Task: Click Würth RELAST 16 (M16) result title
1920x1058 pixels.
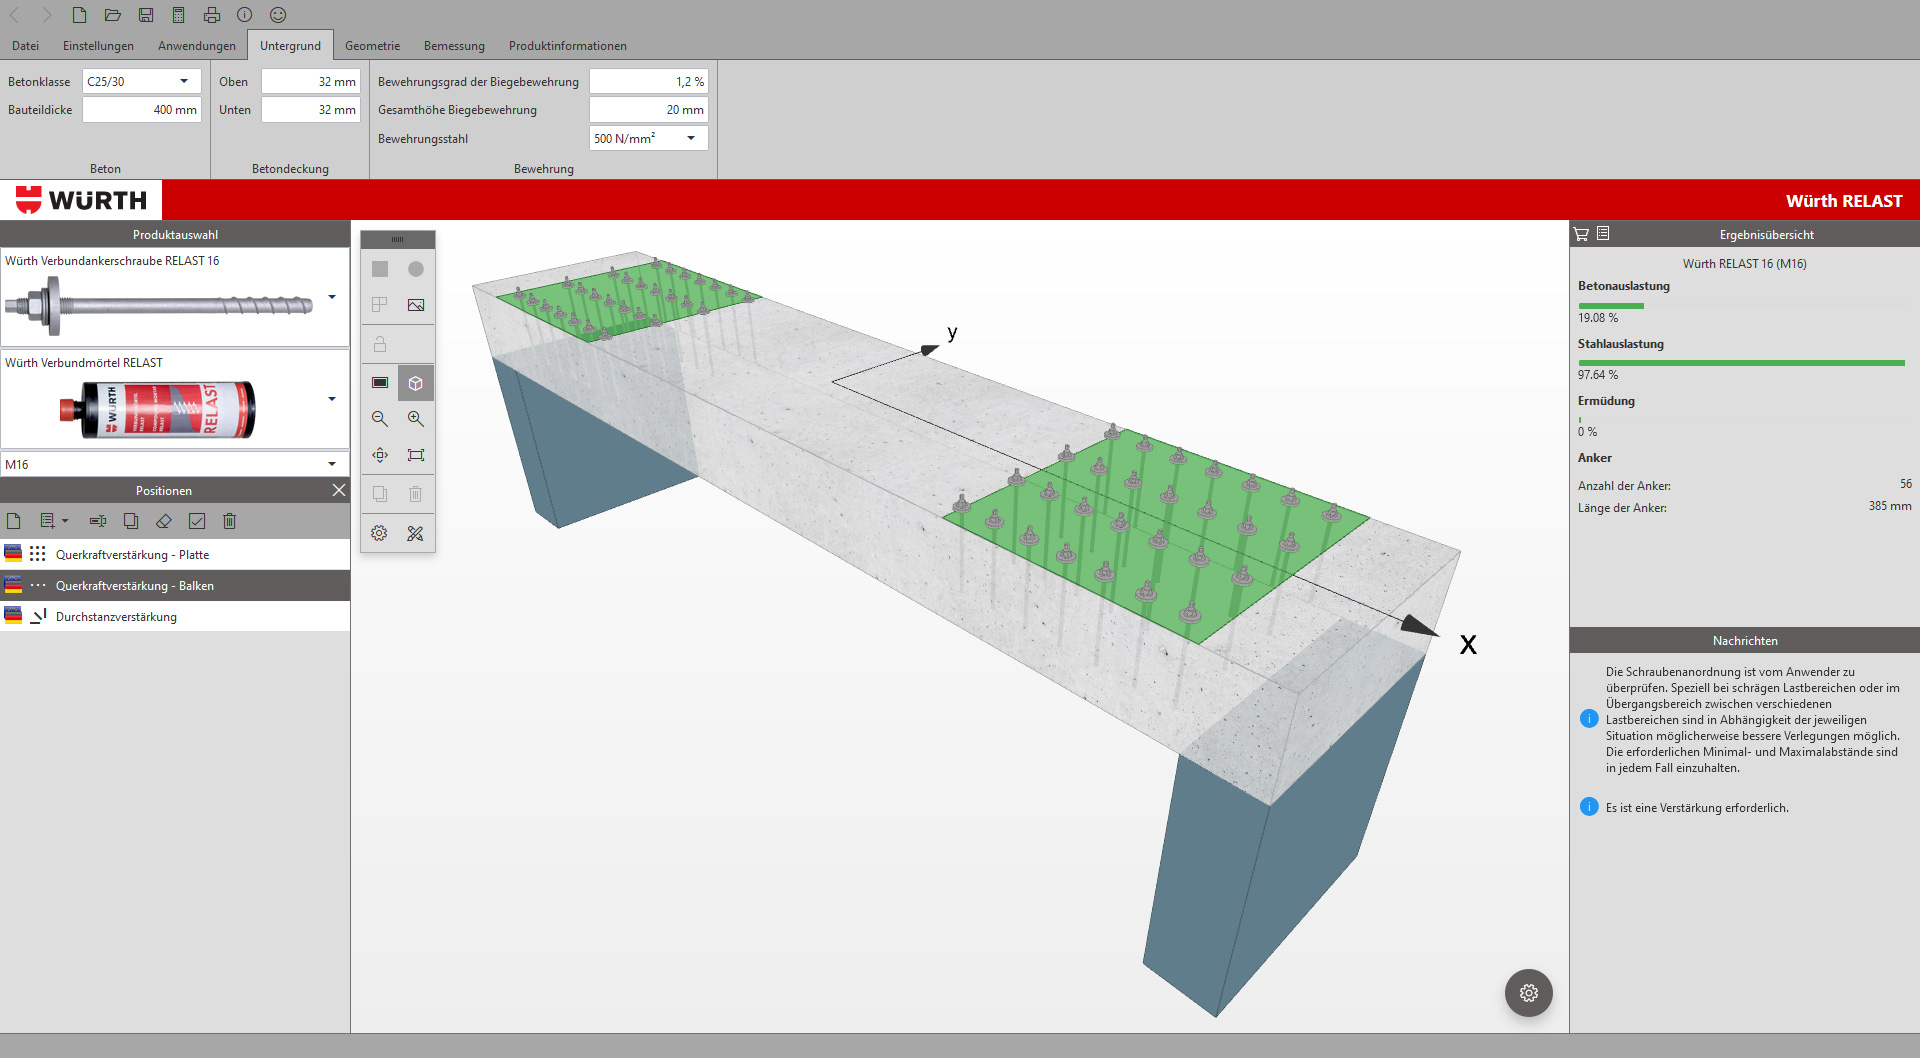Action: (x=1744, y=264)
